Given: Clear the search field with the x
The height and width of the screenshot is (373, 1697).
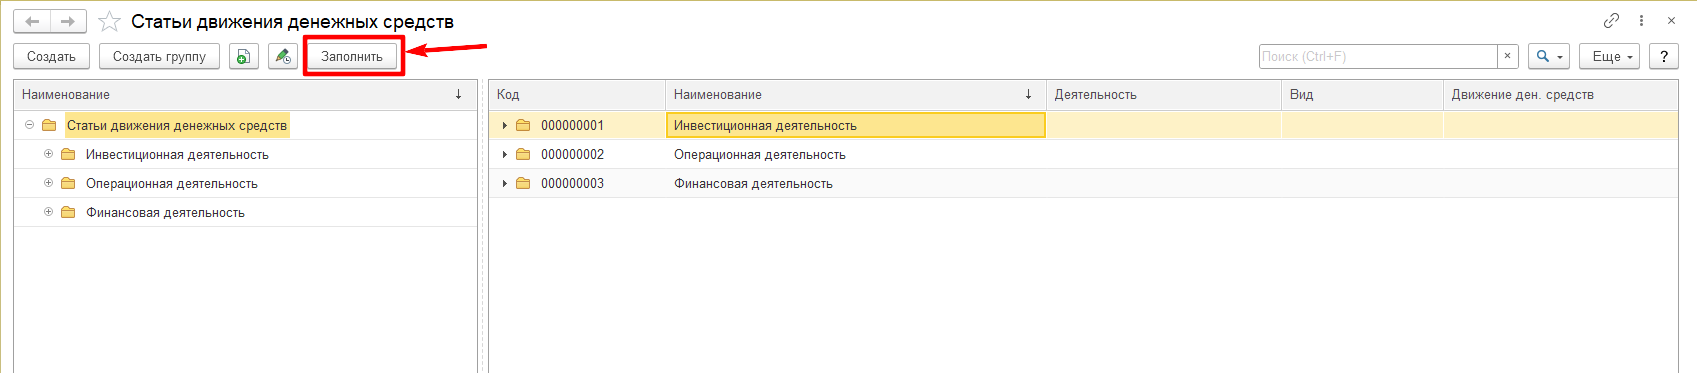Looking at the screenshot, I should 1508,56.
